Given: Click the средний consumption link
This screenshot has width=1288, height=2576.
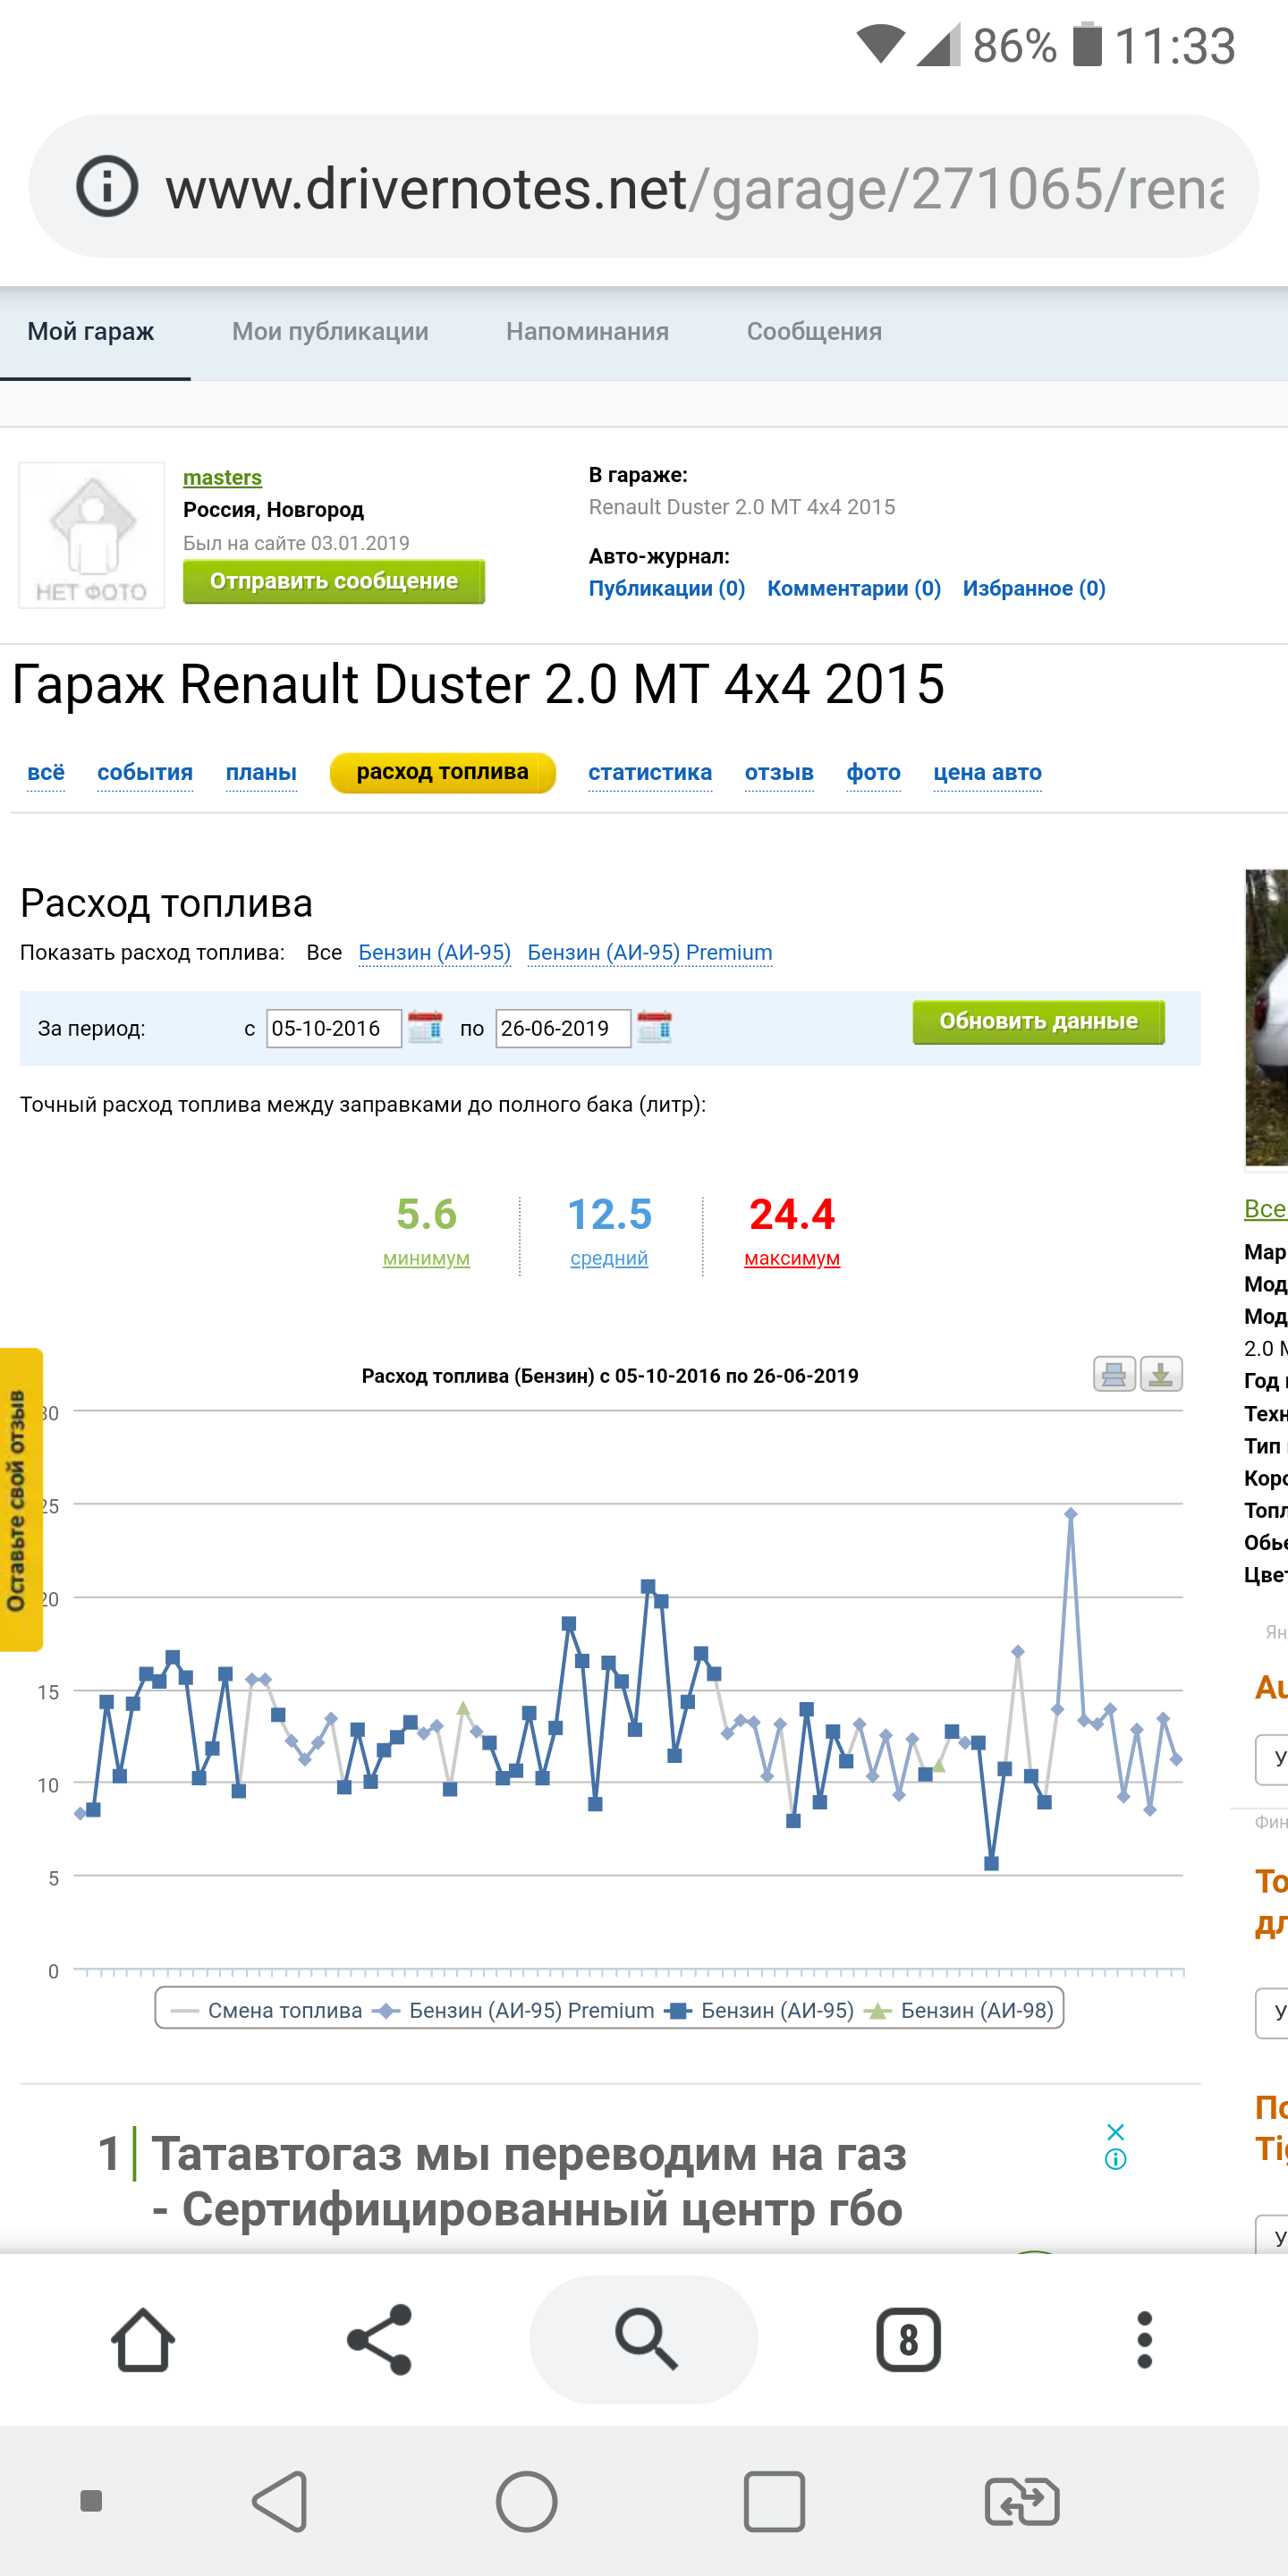Looking at the screenshot, I should [x=609, y=1258].
